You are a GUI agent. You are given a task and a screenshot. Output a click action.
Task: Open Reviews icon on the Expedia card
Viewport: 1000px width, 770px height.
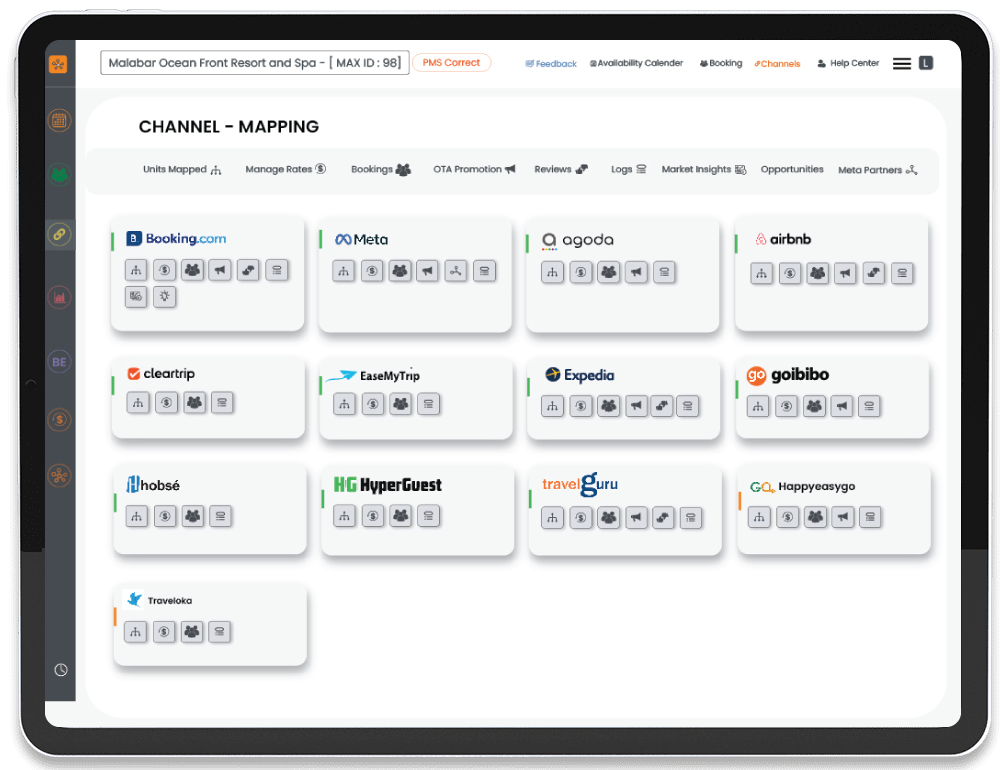(x=661, y=406)
